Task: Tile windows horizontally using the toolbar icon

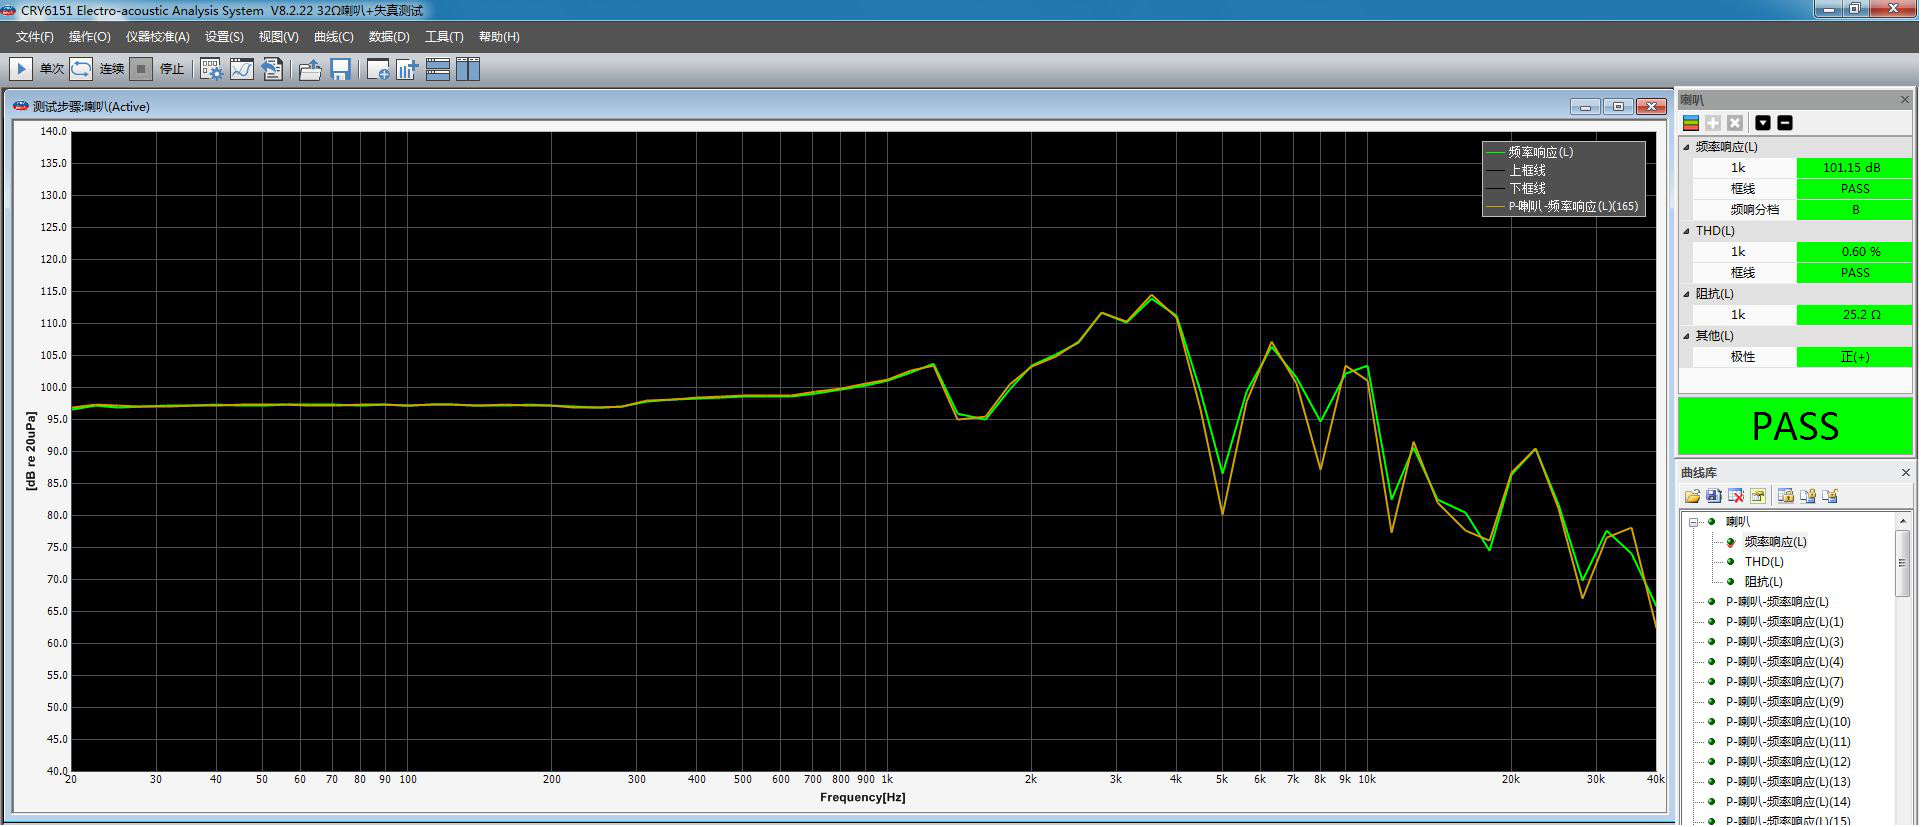Action: coord(437,69)
